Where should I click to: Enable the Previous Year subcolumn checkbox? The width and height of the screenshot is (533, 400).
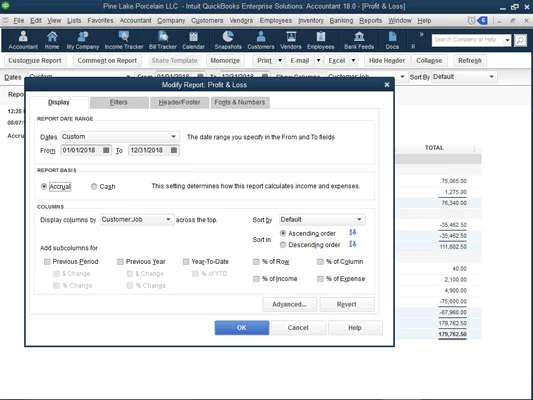pyautogui.click(x=120, y=262)
